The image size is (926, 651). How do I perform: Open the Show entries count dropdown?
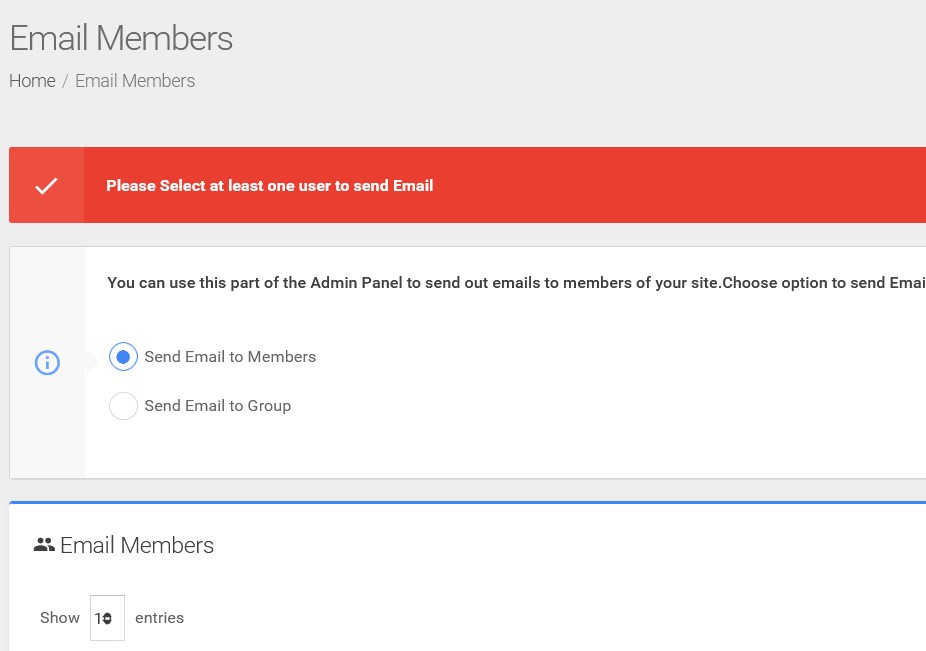(107, 618)
